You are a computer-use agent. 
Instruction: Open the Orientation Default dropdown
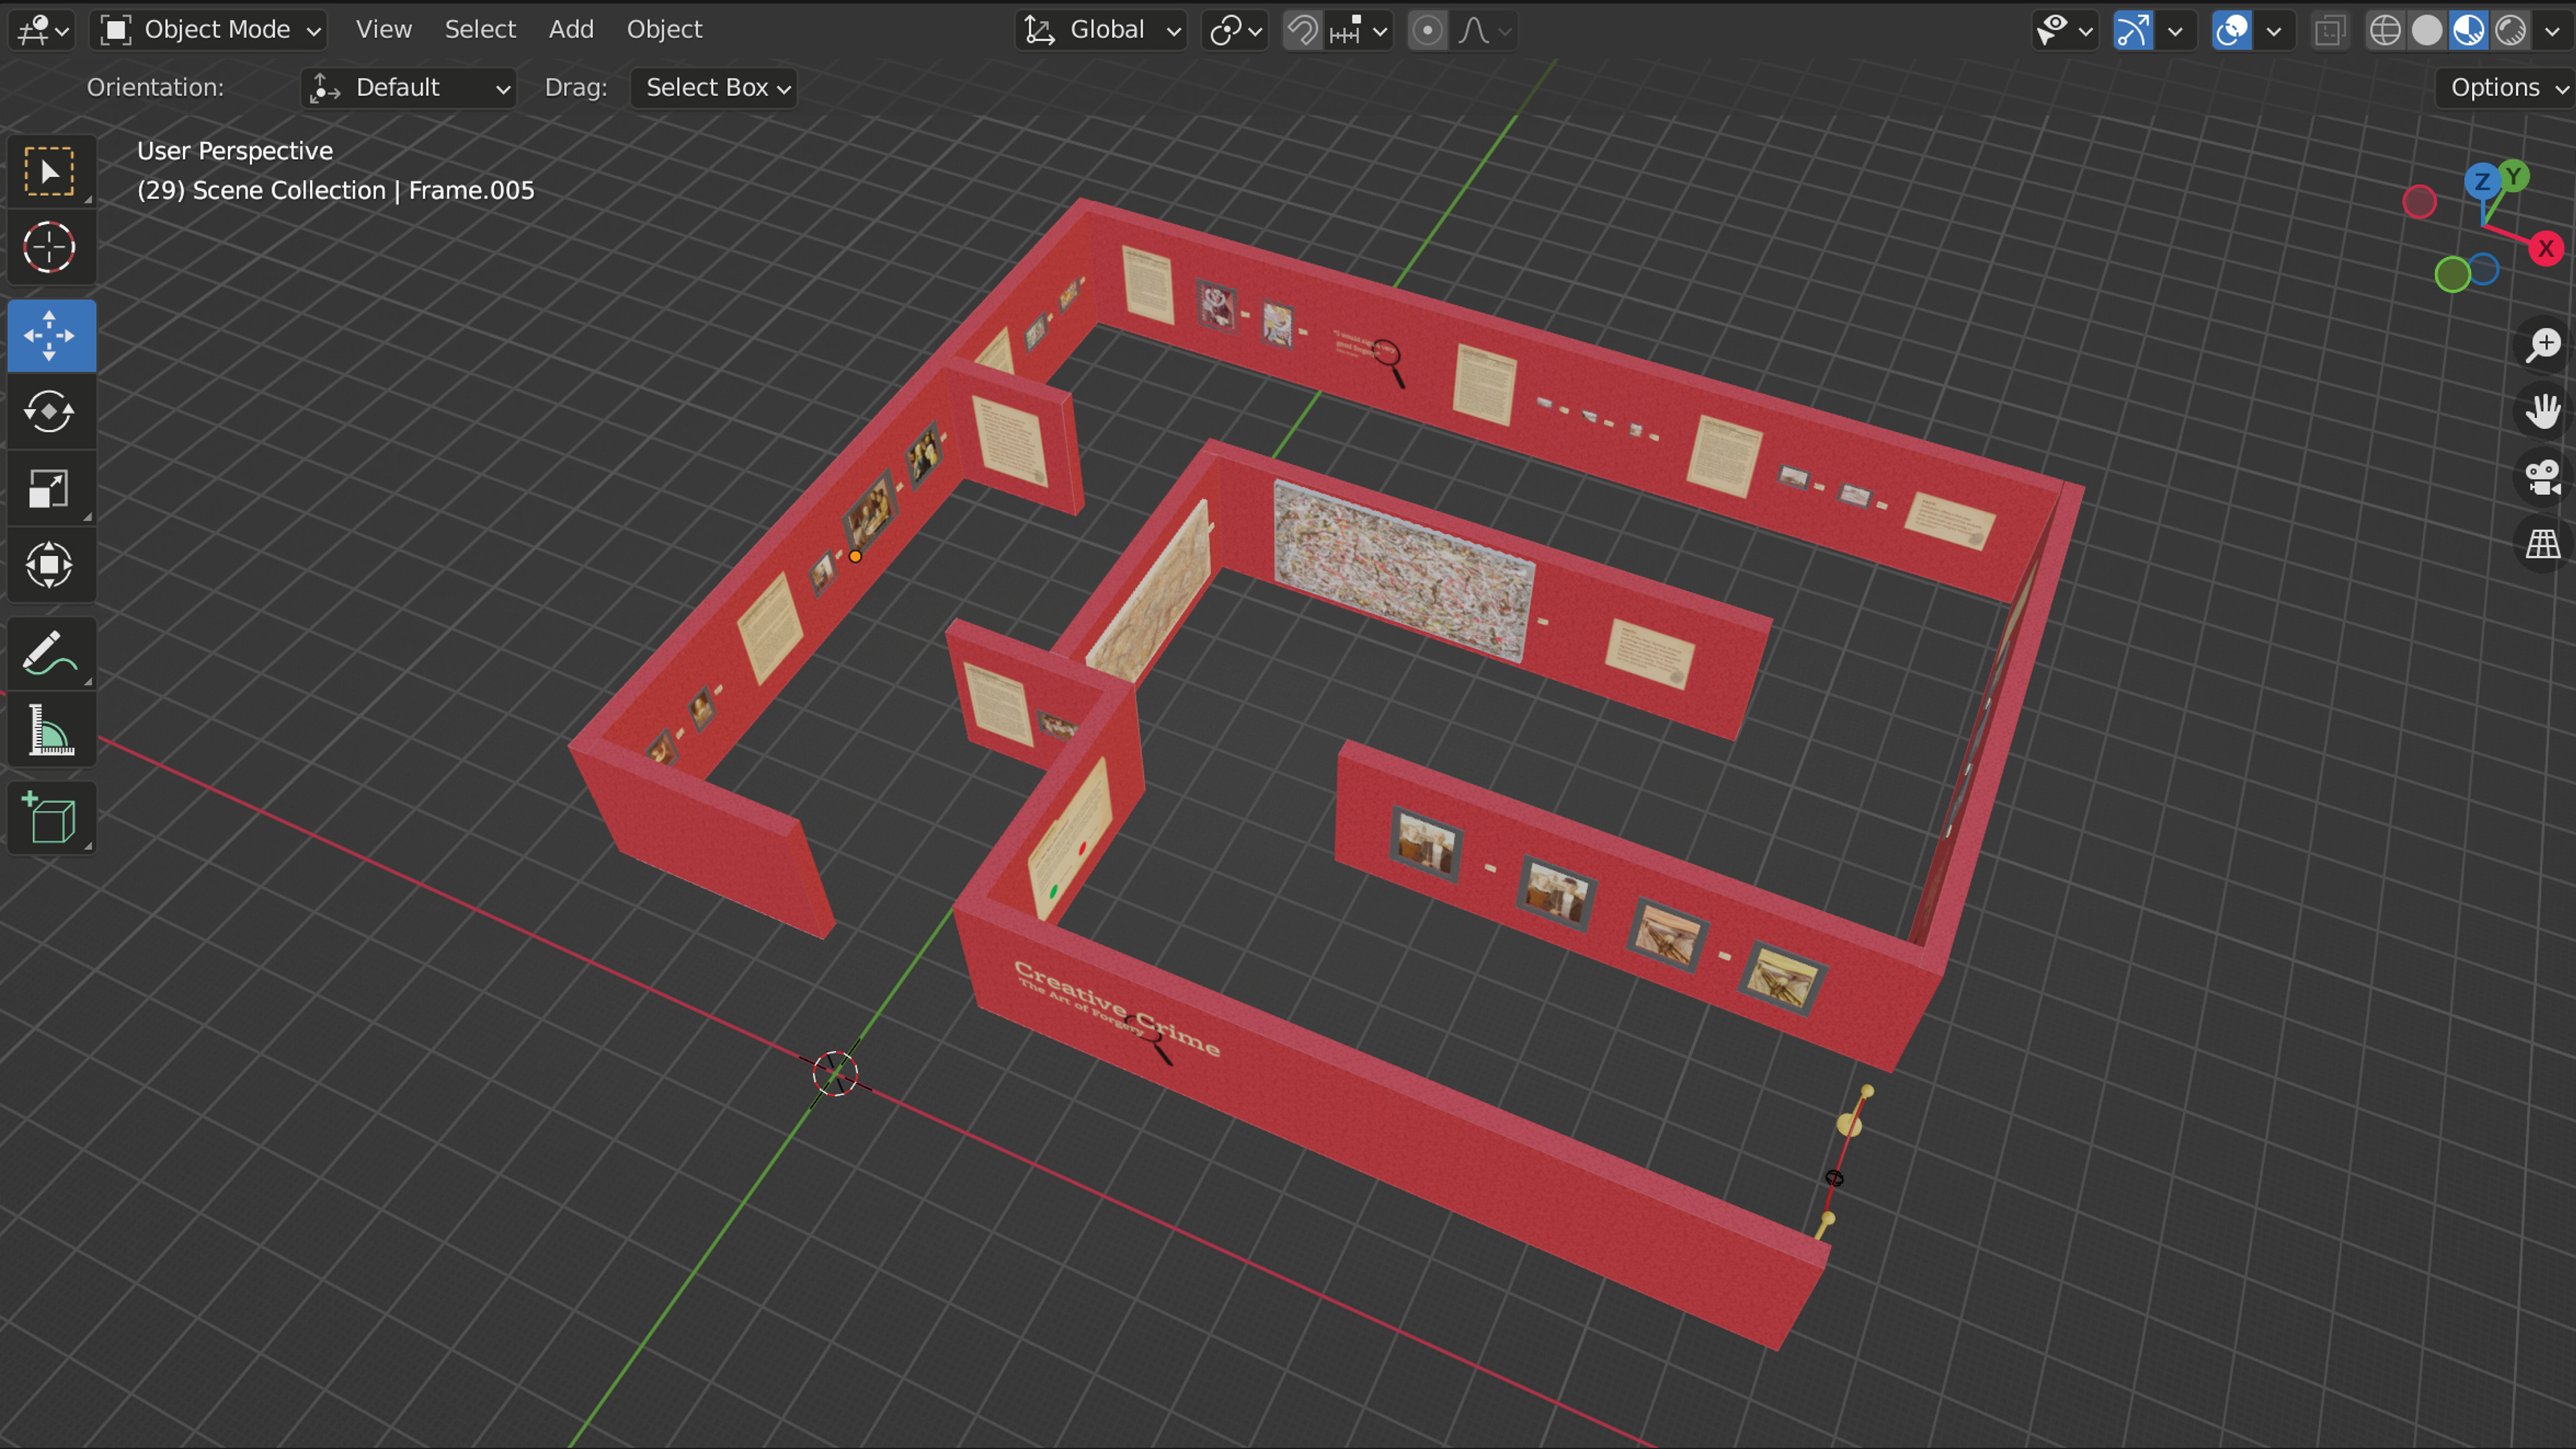409,88
